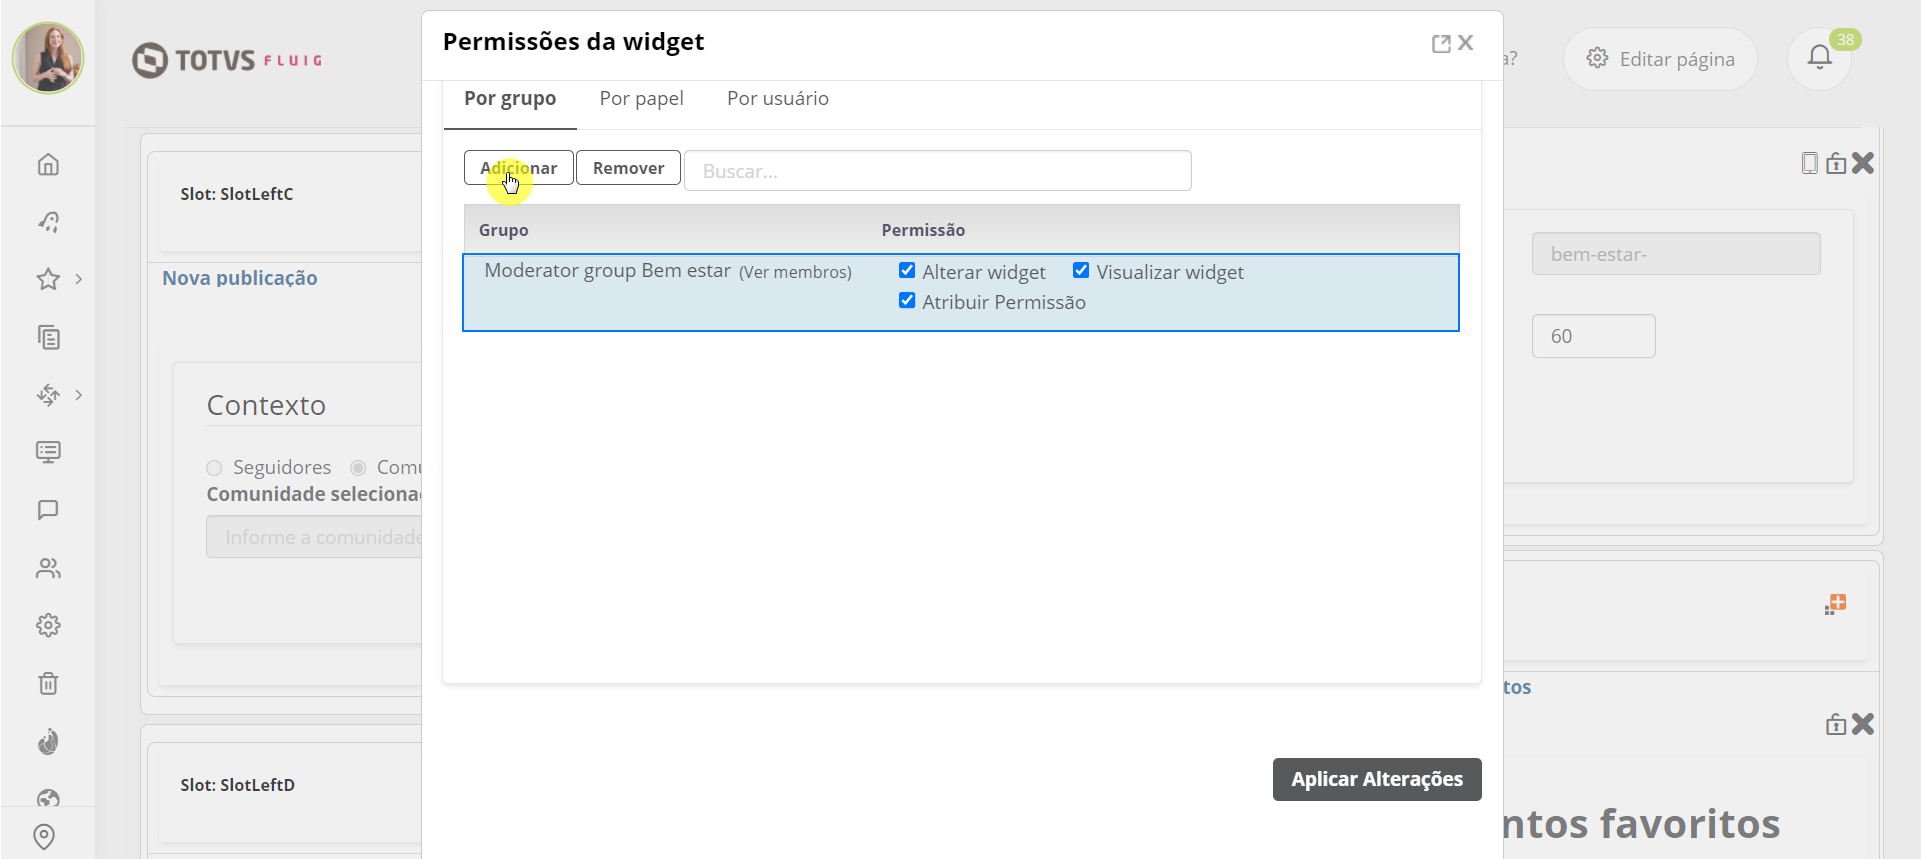
Task: Open dialog in new window icon
Action: tap(1441, 43)
